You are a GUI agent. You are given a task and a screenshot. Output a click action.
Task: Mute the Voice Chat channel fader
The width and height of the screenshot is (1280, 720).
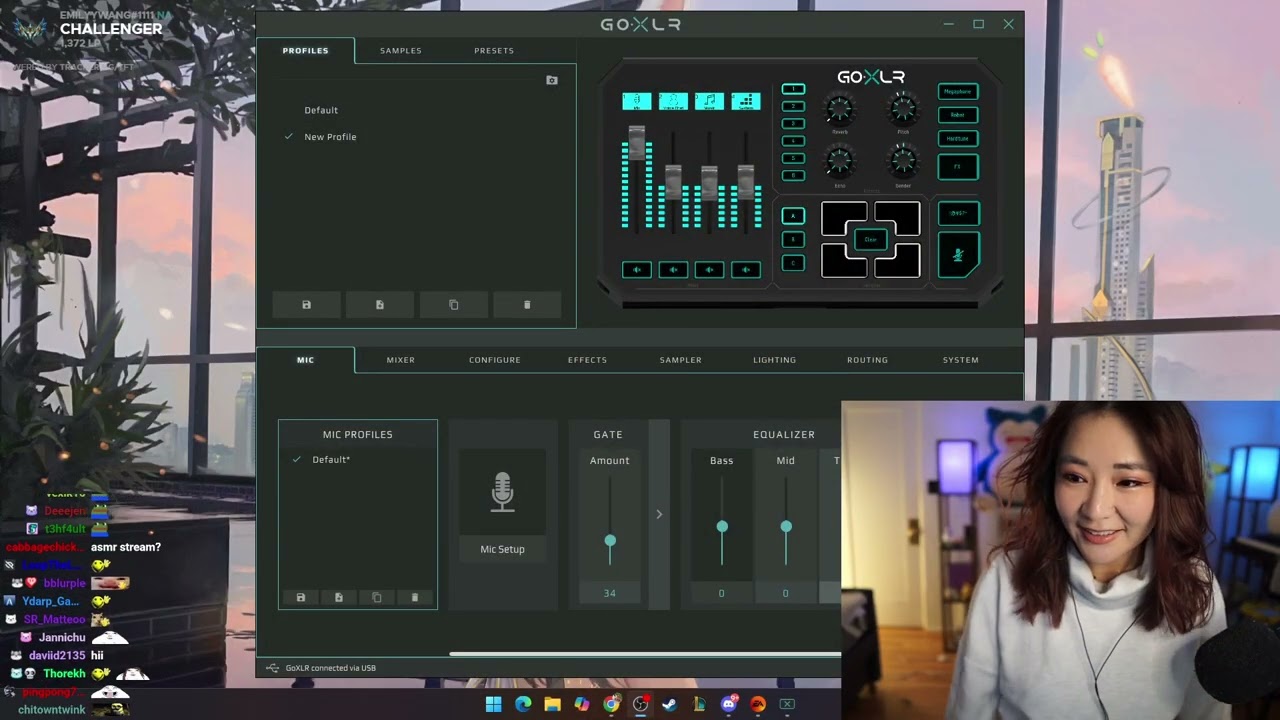click(673, 269)
